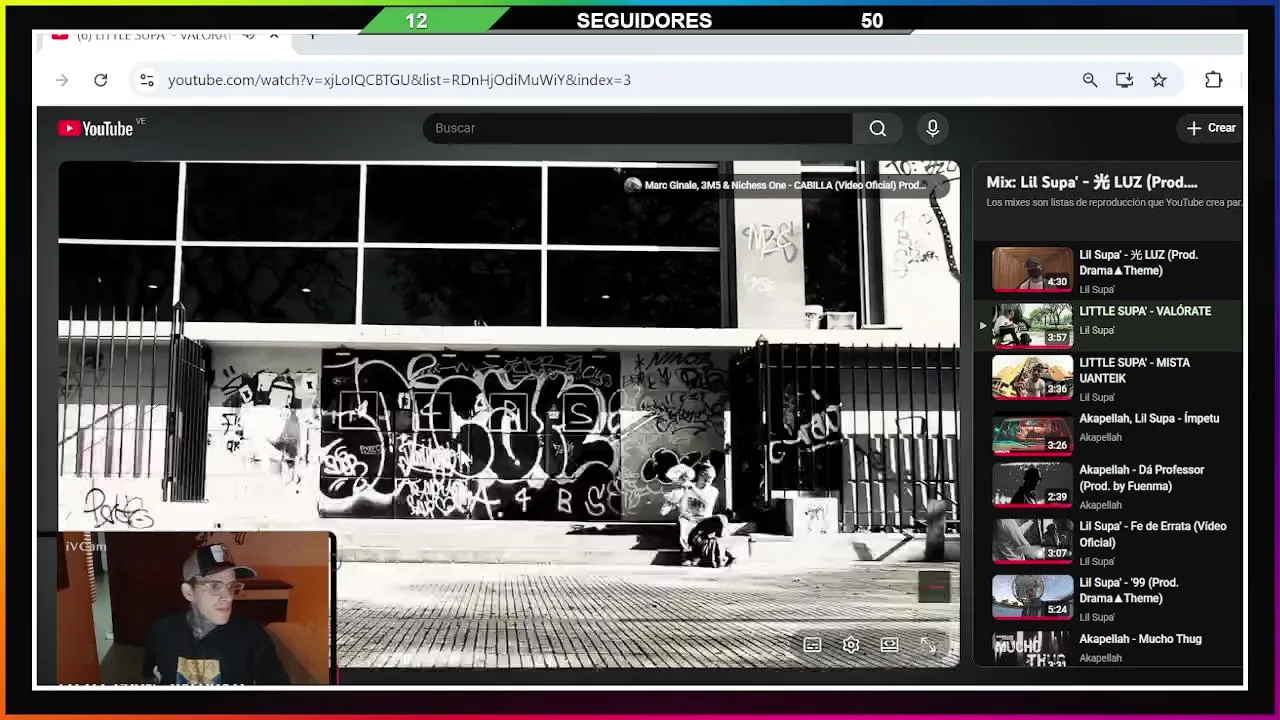Image resolution: width=1280 pixels, height=720 pixels.
Task: Toggle subtitles in the video player
Action: pos(812,645)
